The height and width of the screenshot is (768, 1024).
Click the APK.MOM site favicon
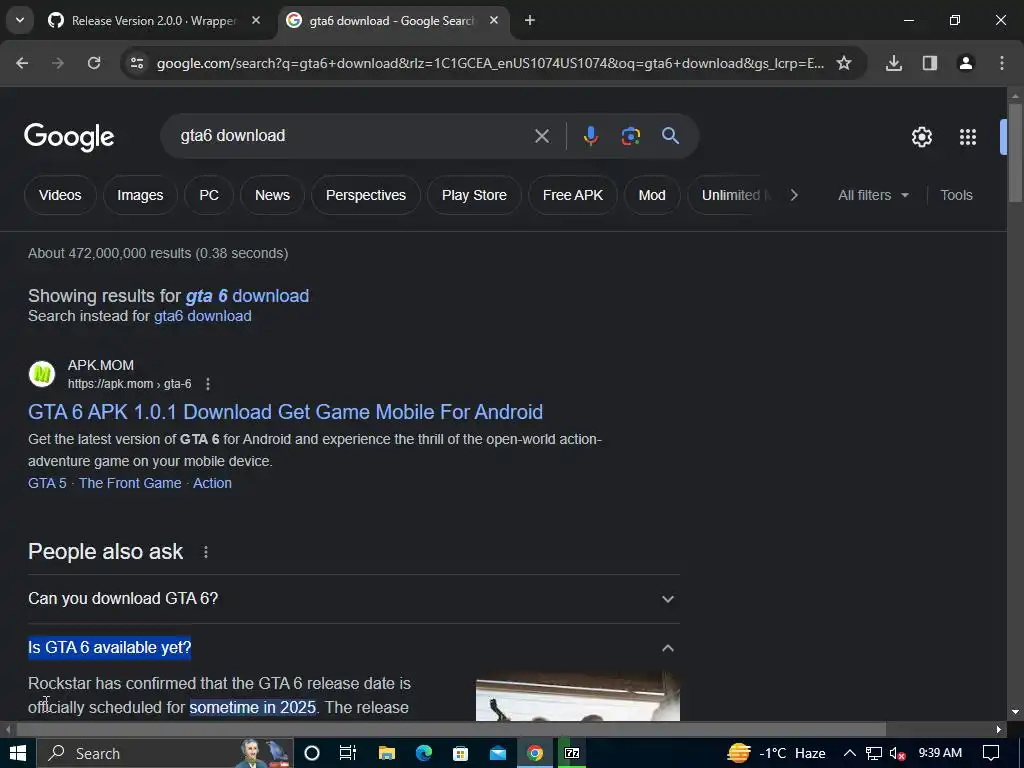pos(42,374)
